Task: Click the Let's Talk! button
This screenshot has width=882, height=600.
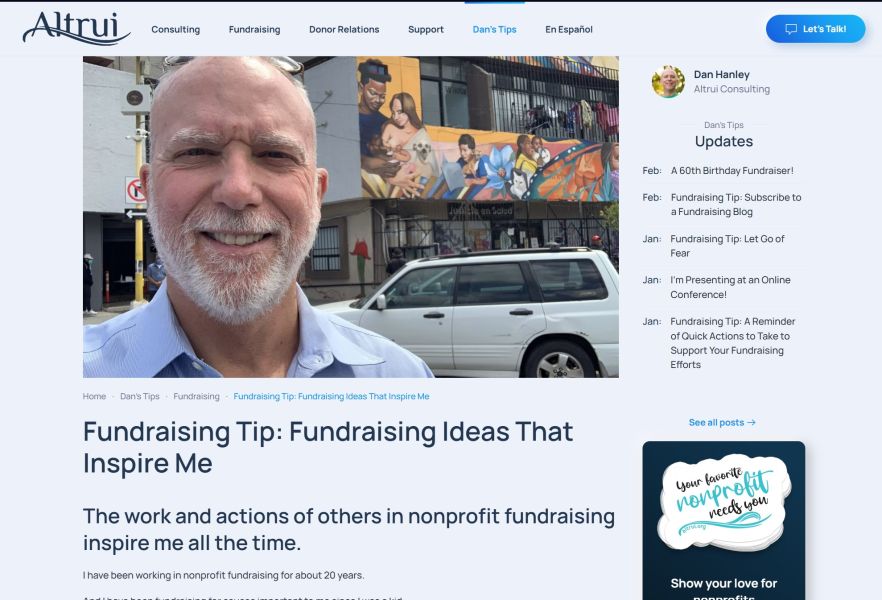Action: pos(816,29)
